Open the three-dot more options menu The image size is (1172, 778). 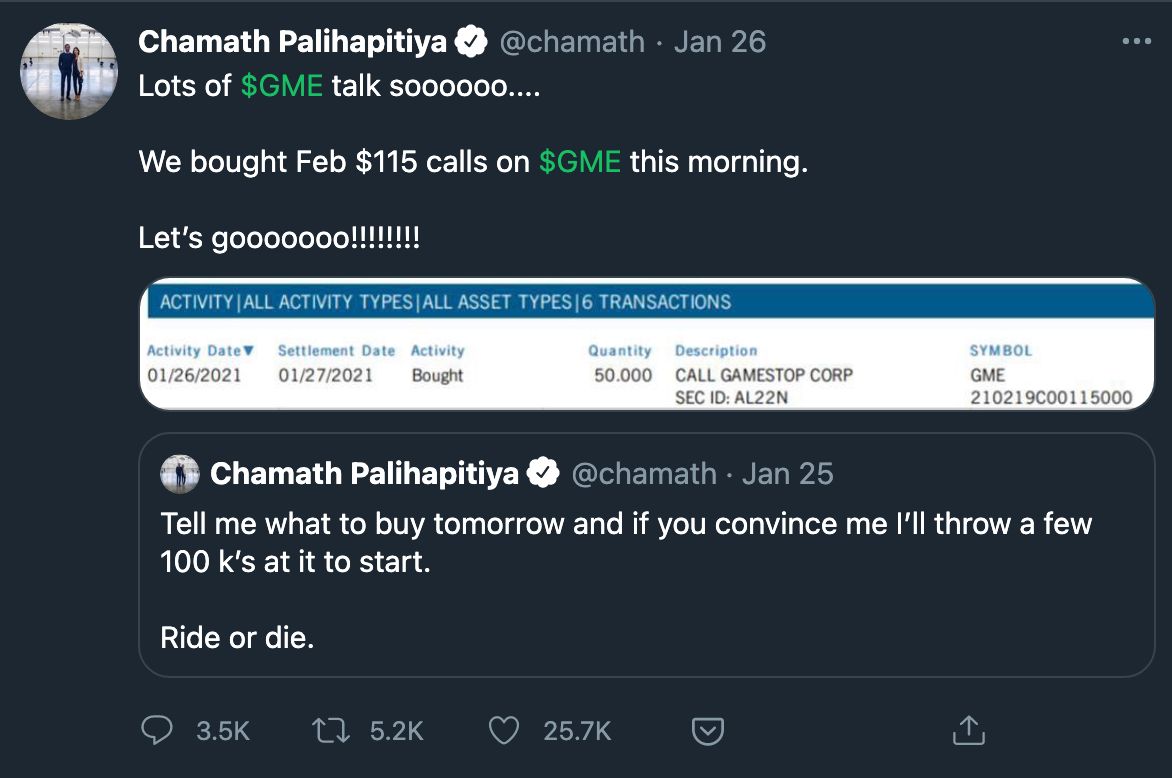[1137, 42]
